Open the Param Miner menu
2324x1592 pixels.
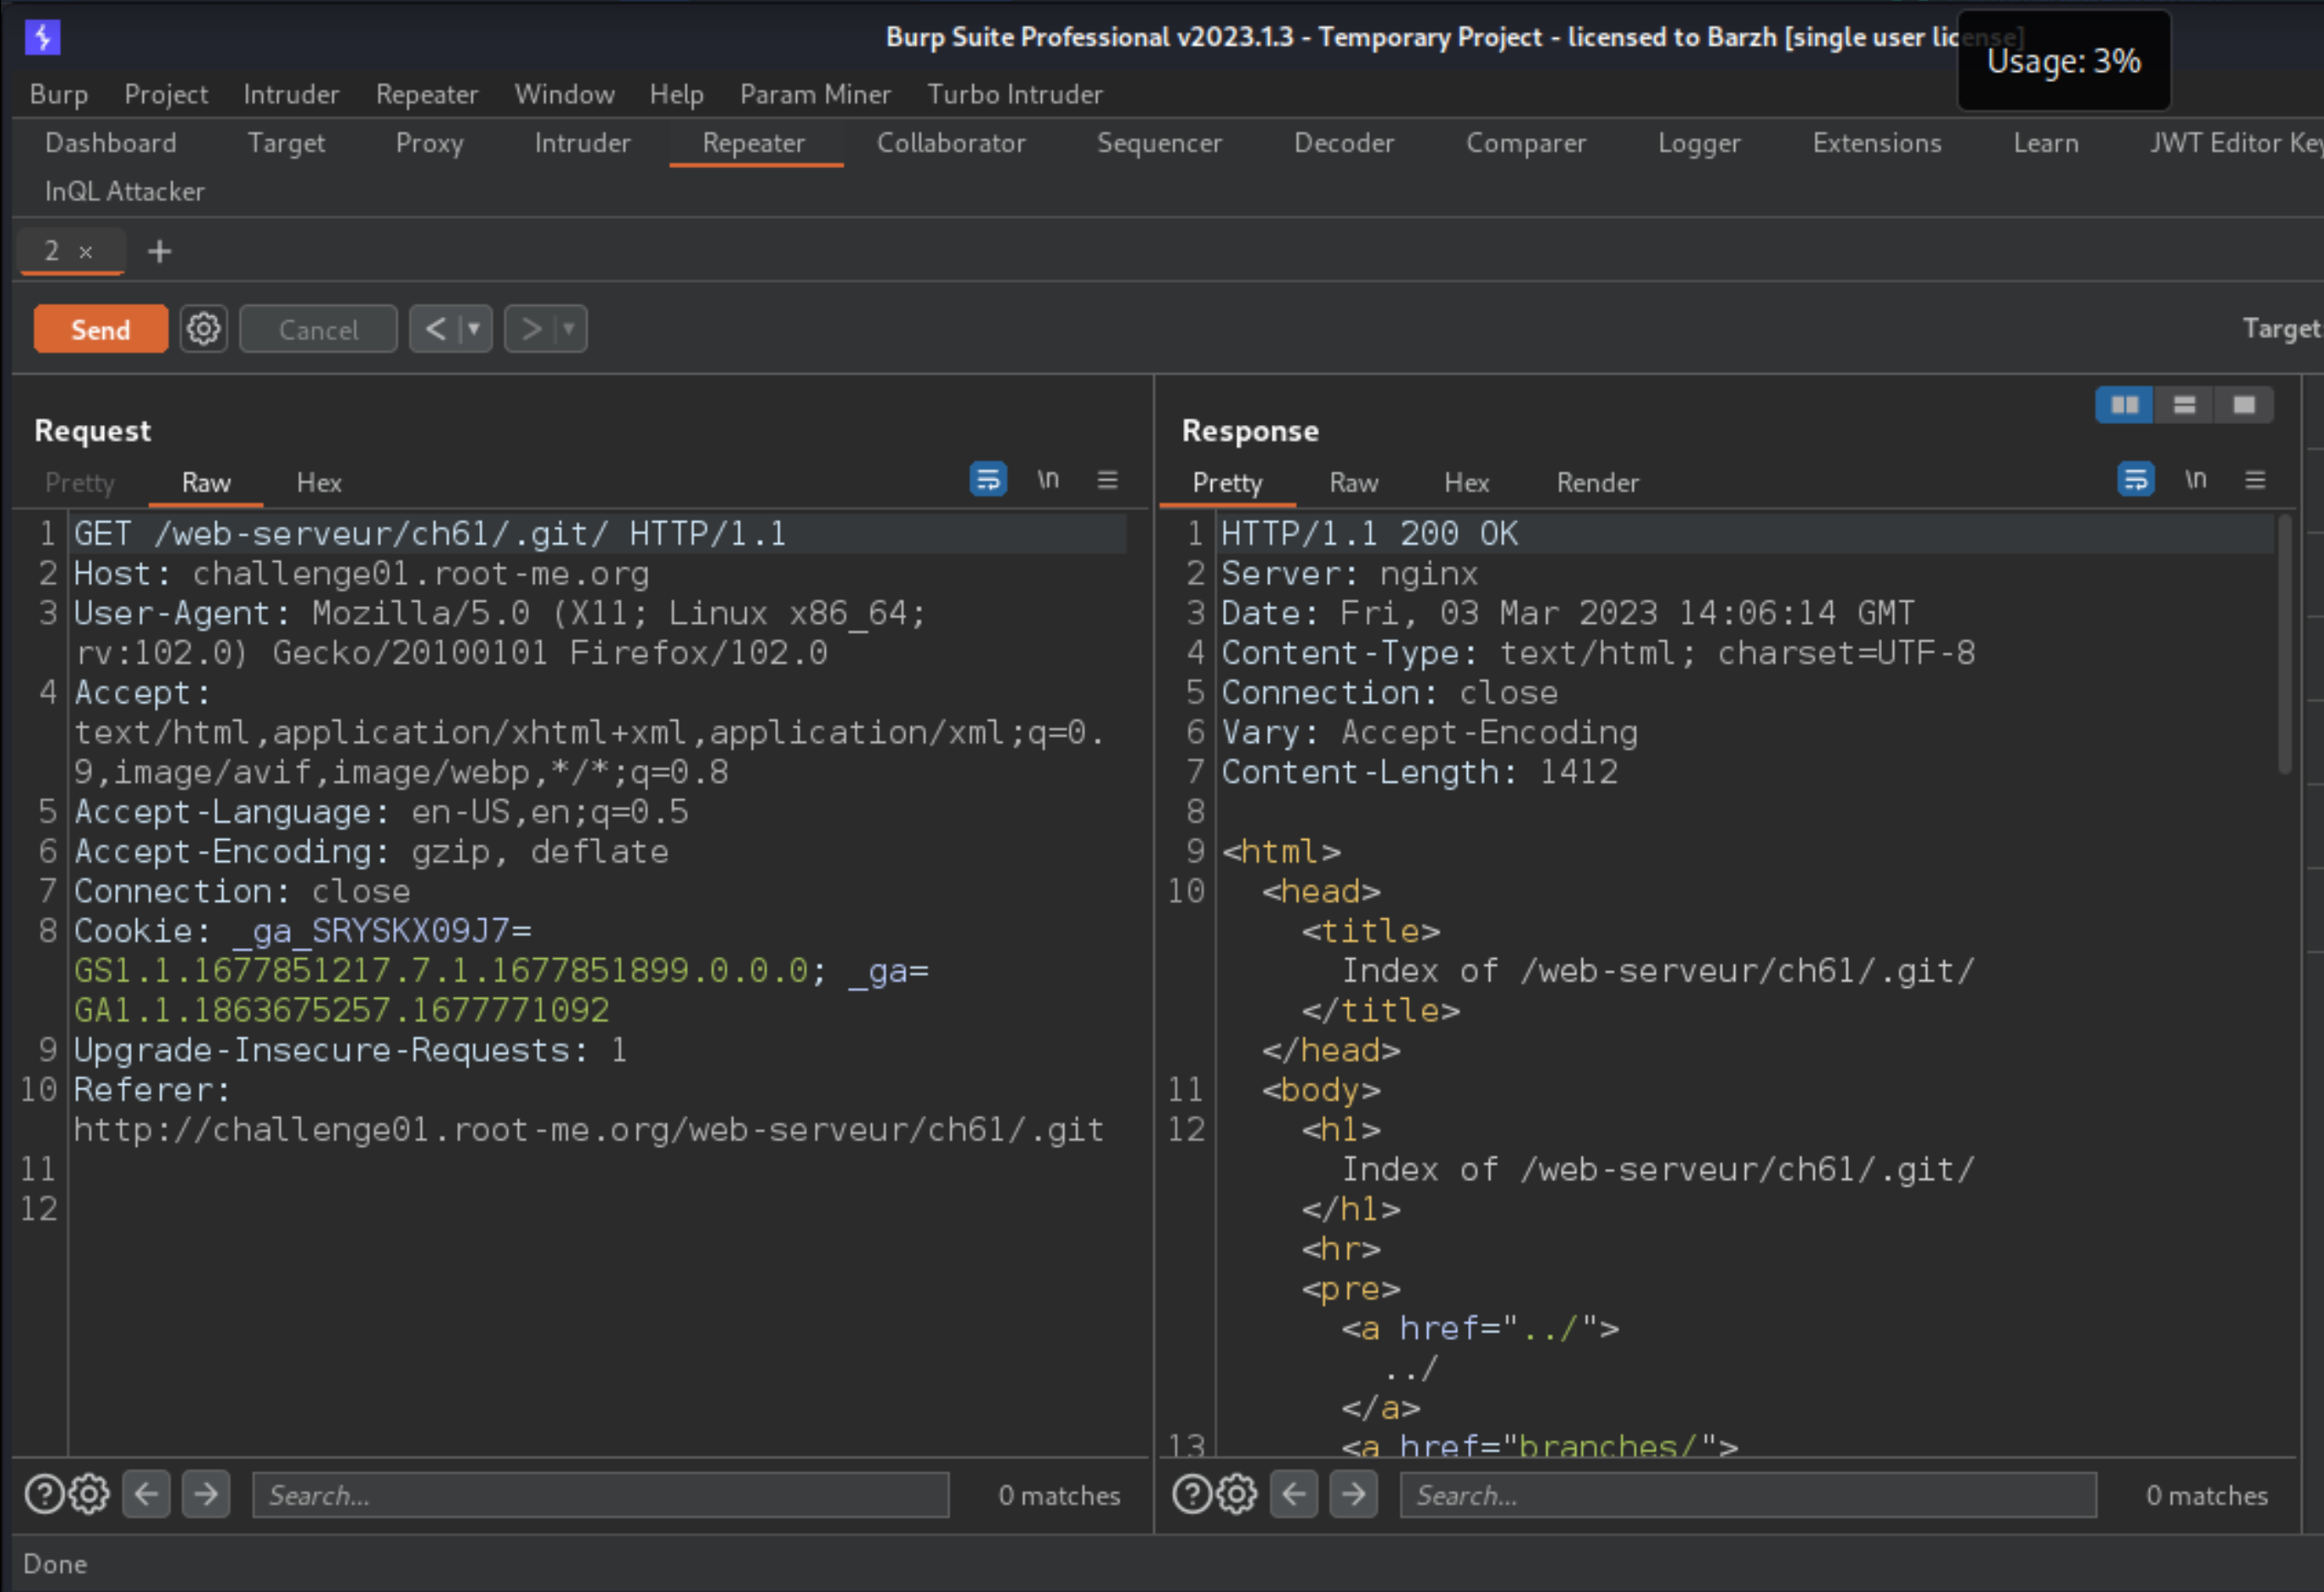coord(815,94)
